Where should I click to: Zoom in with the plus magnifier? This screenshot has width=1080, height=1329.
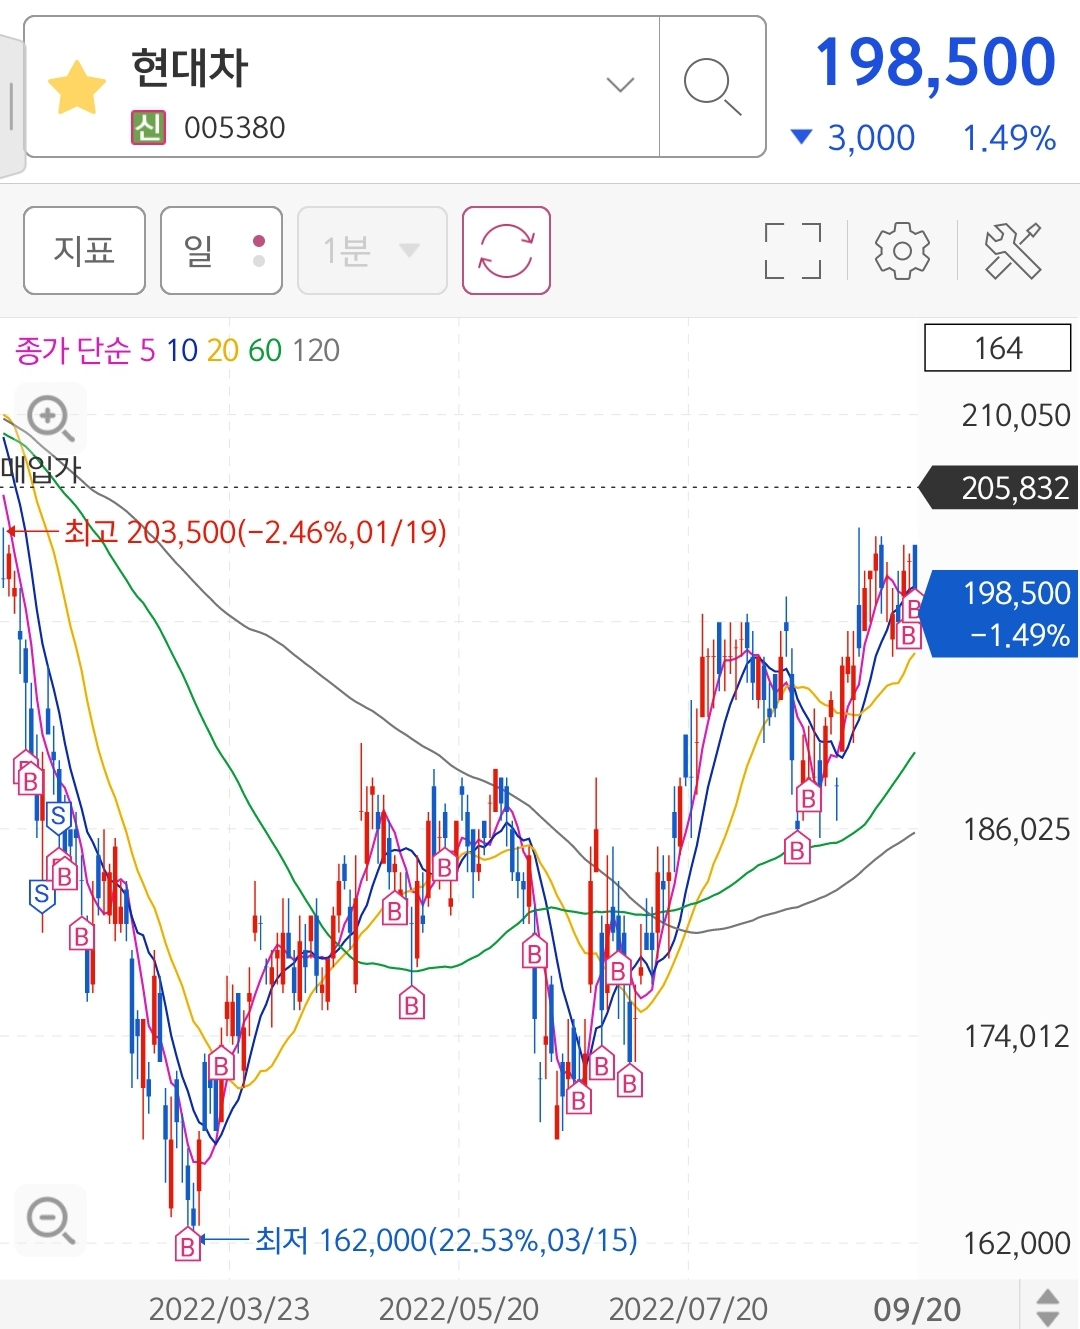click(50, 418)
